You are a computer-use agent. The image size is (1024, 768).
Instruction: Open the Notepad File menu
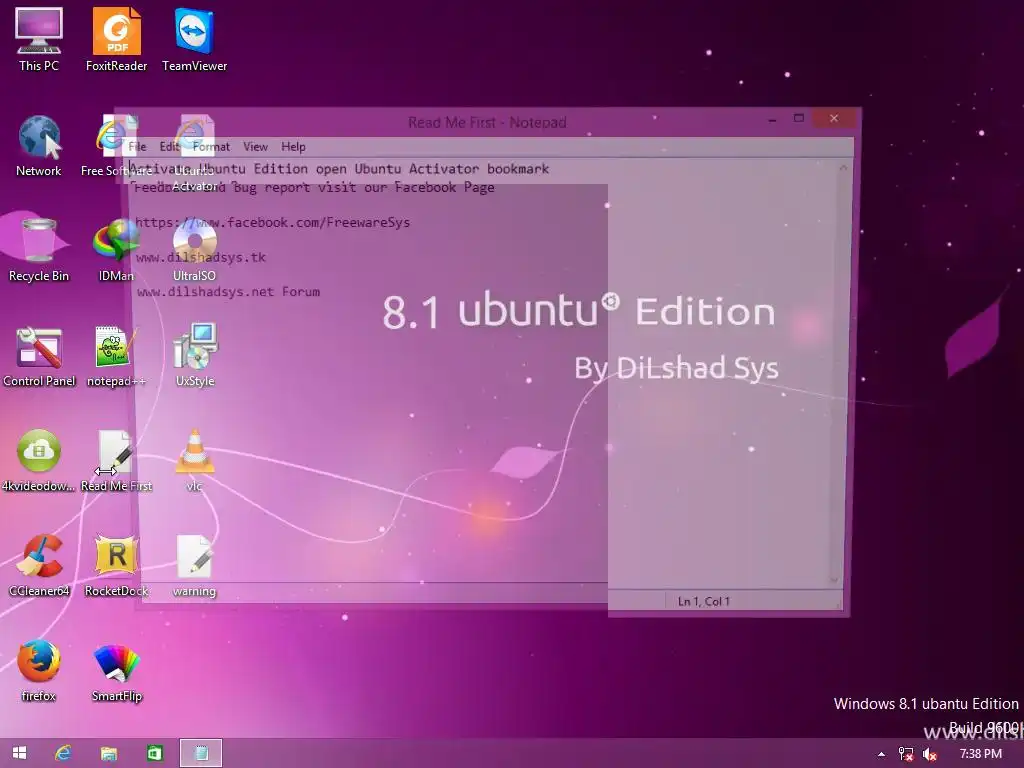click(137, 146)
